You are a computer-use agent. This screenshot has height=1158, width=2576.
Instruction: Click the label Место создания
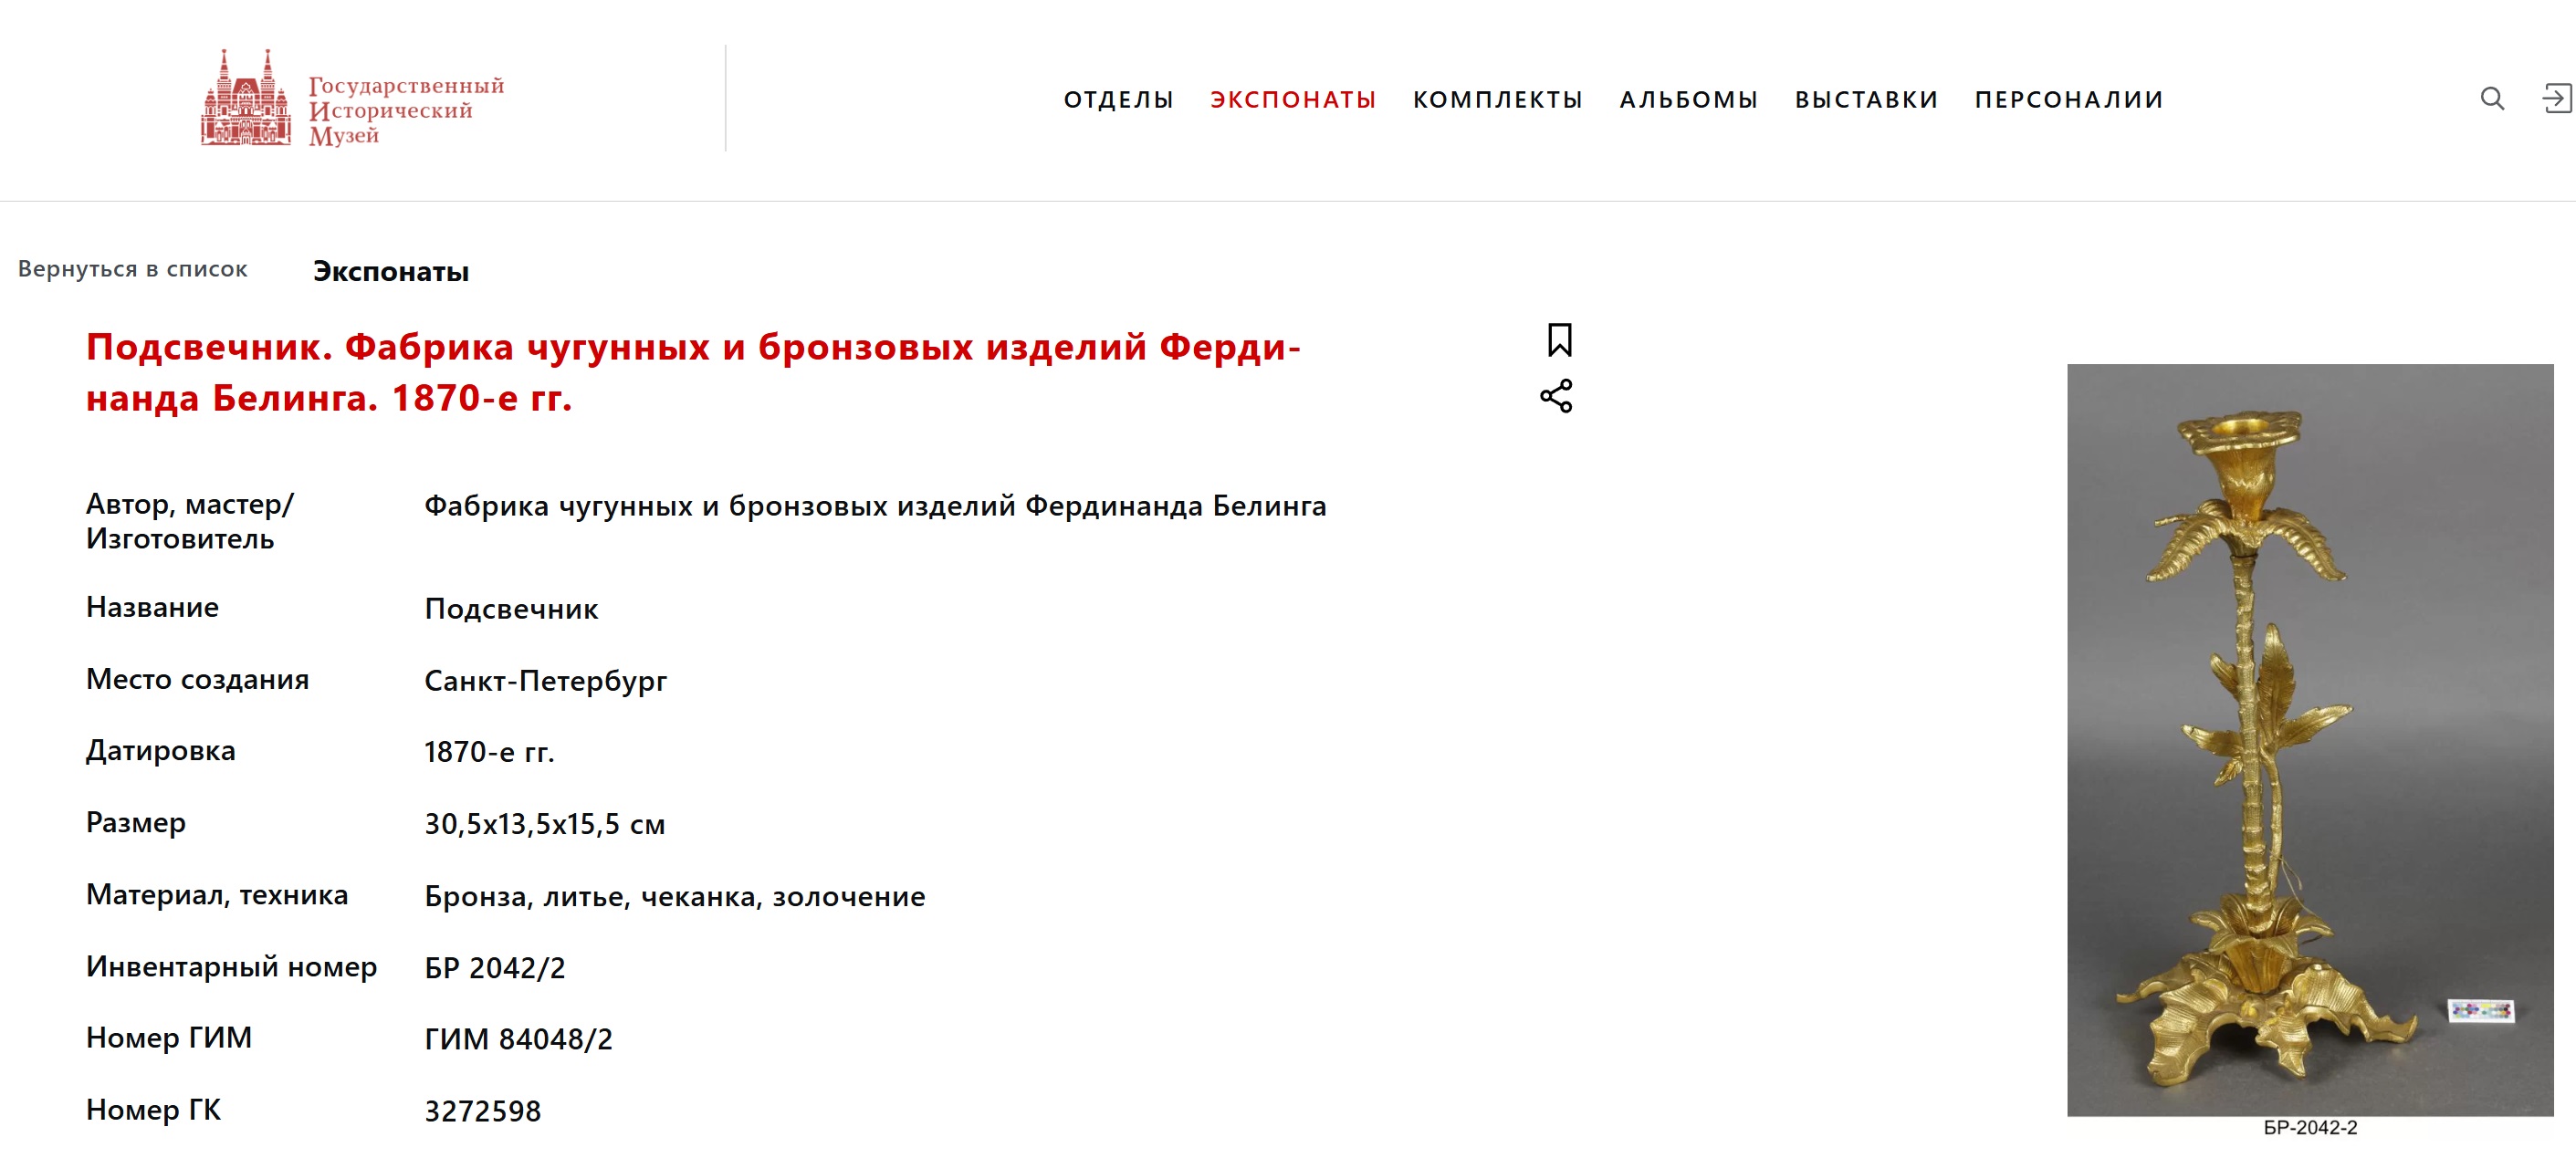(197, 679)
